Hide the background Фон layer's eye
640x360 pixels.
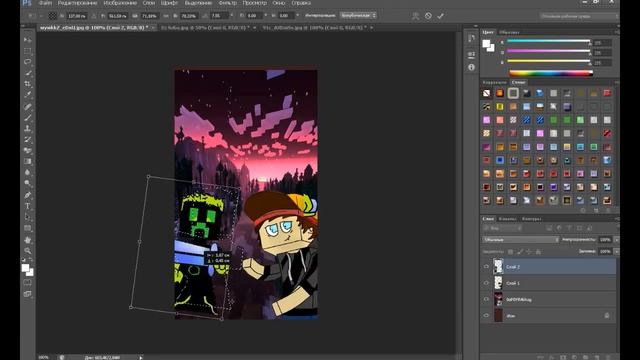click(486, 316)
